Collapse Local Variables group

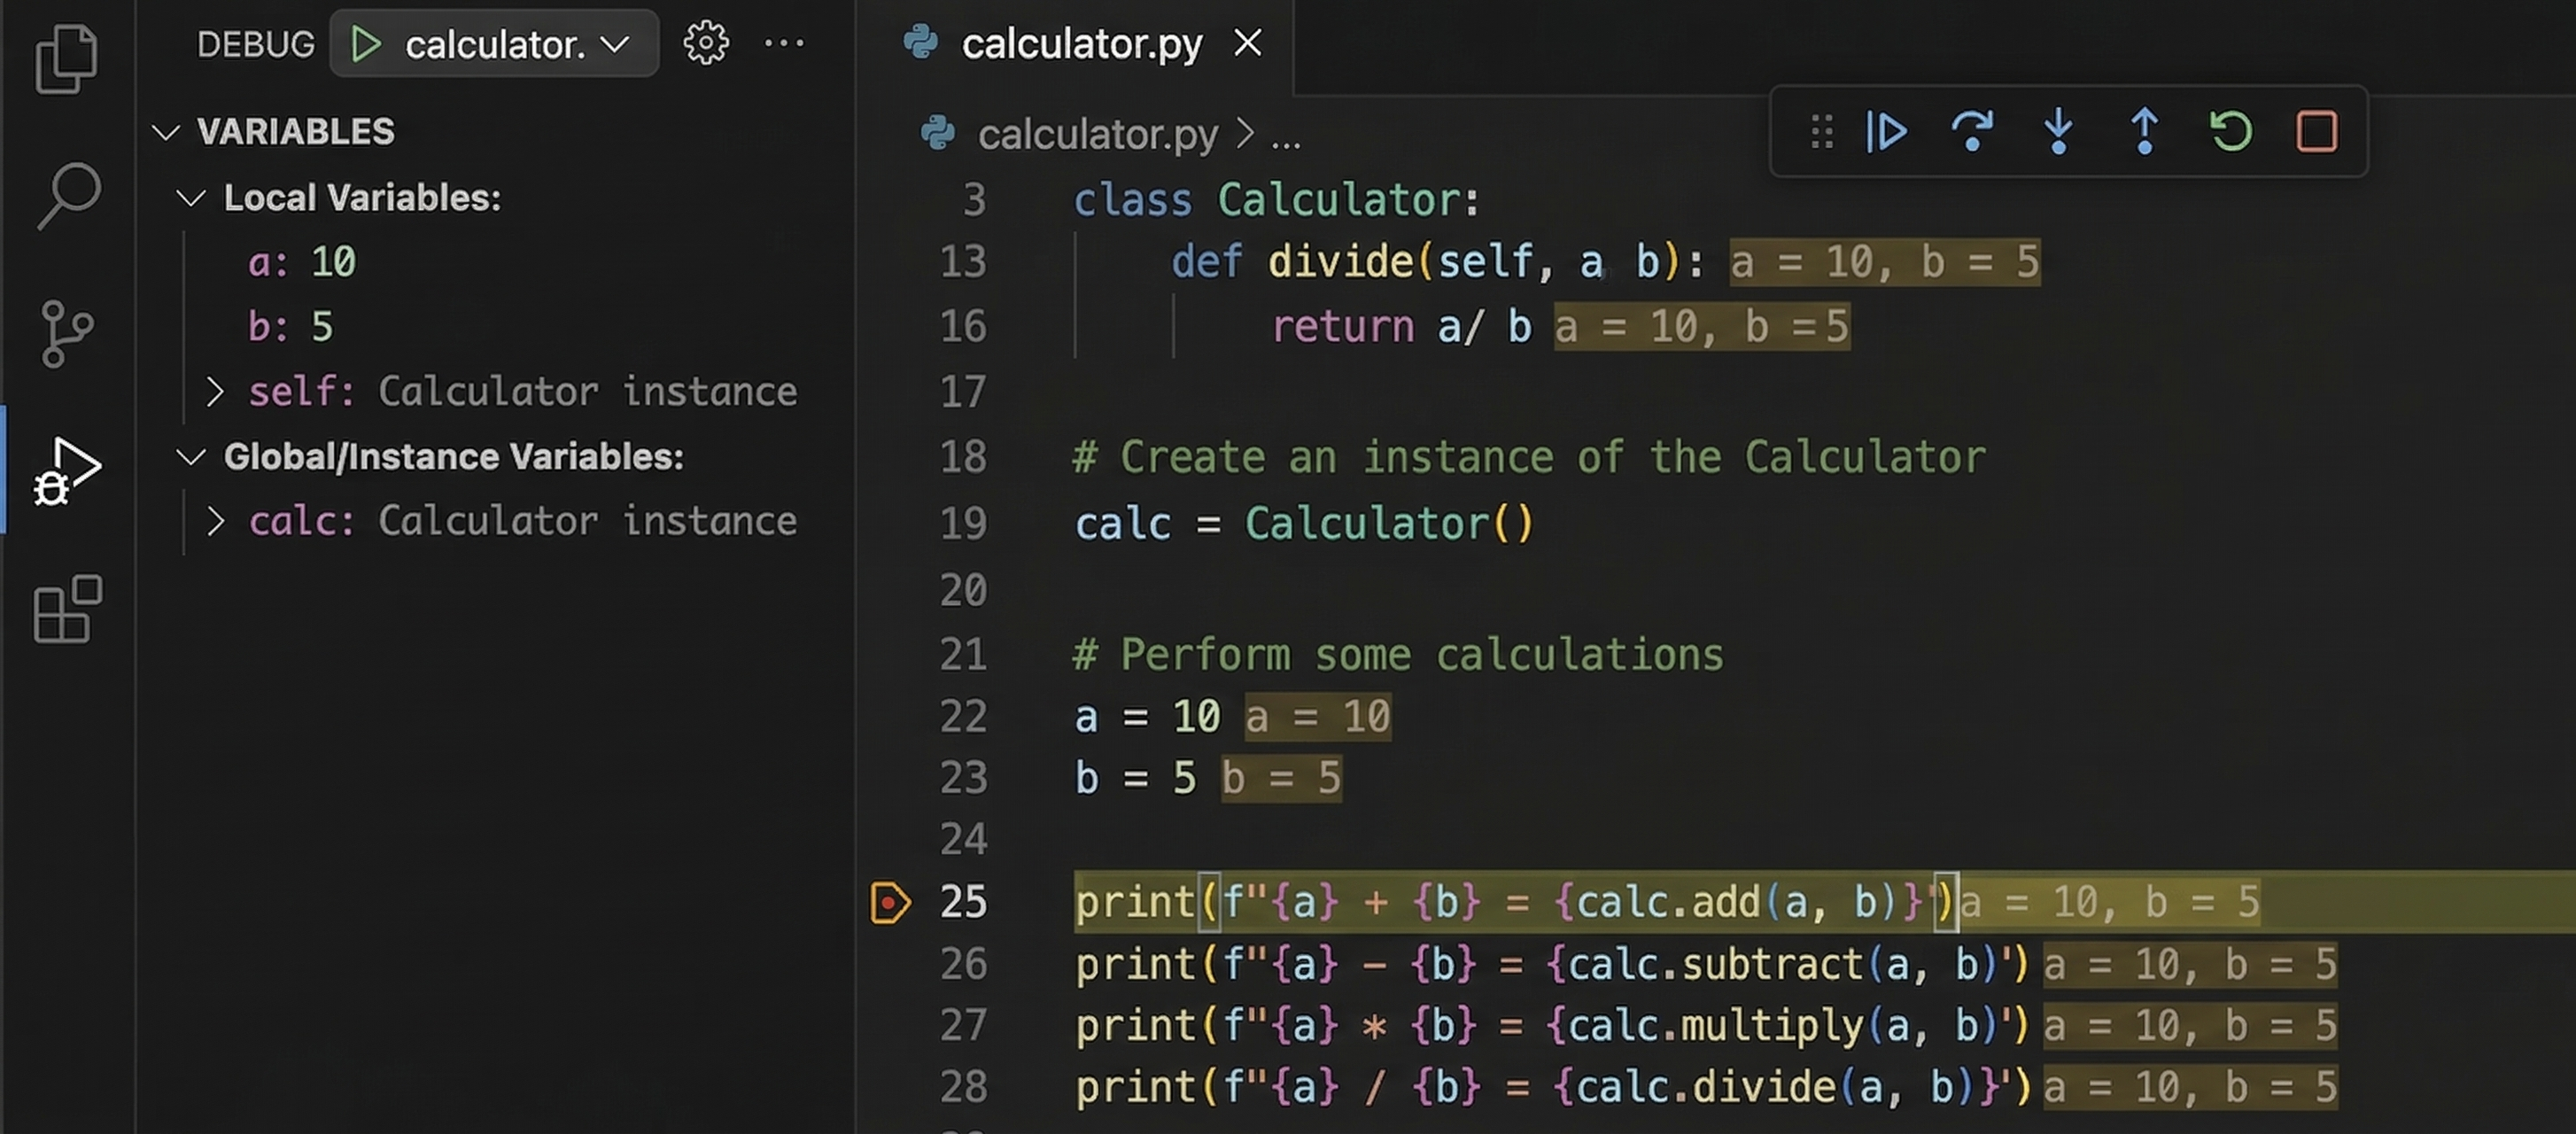point(191,198)
